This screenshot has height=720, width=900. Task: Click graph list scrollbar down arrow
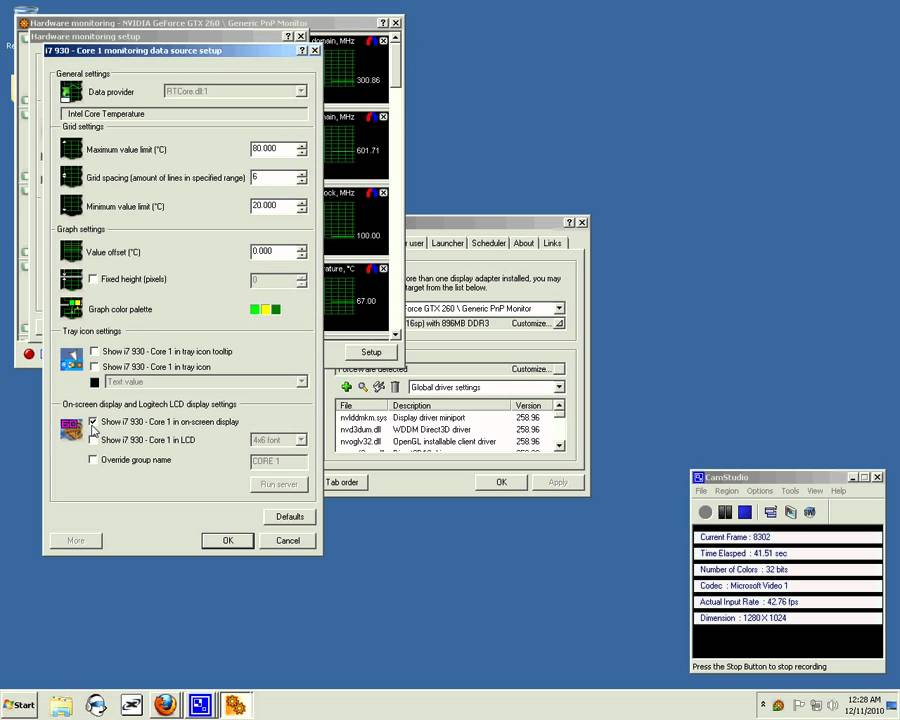[x=395, y=334]
